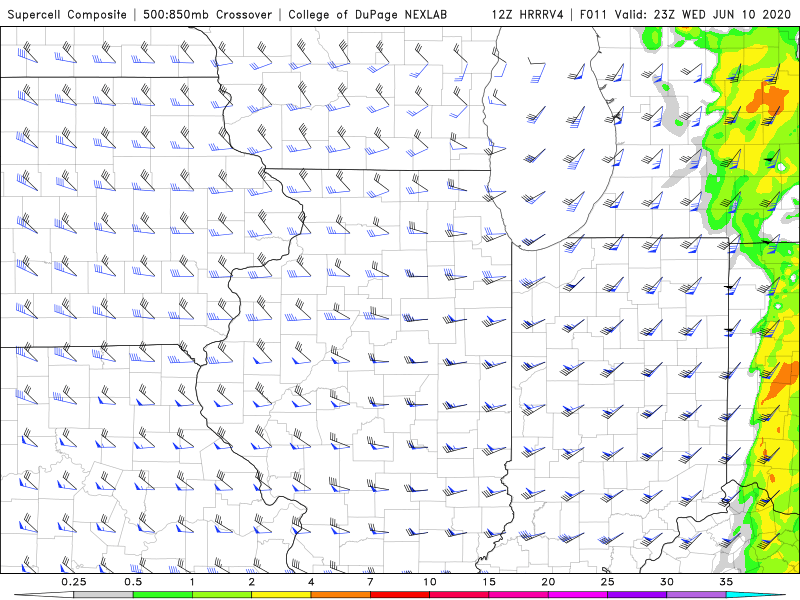Click the colorbar label 35
The image size is (800, 600).
[x=726, y=582]
